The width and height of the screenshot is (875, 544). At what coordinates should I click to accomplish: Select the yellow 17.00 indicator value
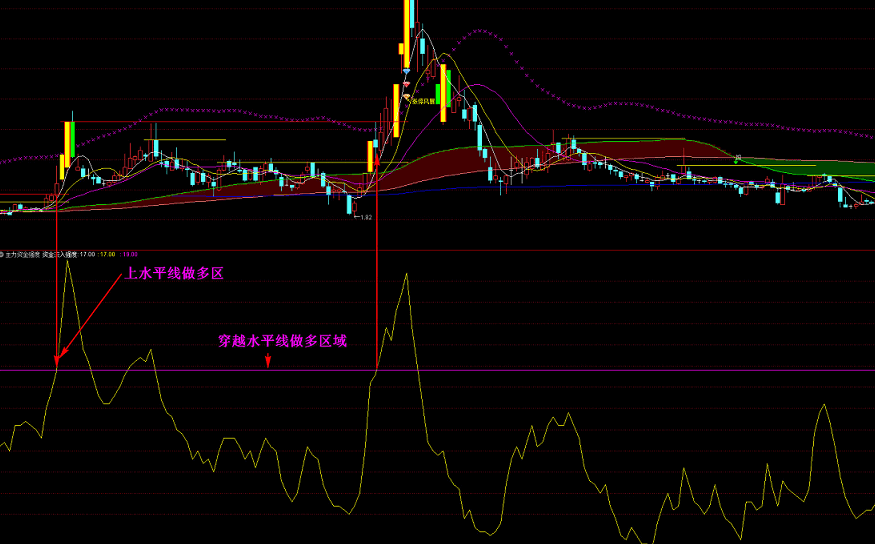pyautogui.click(x=107, y=254)
